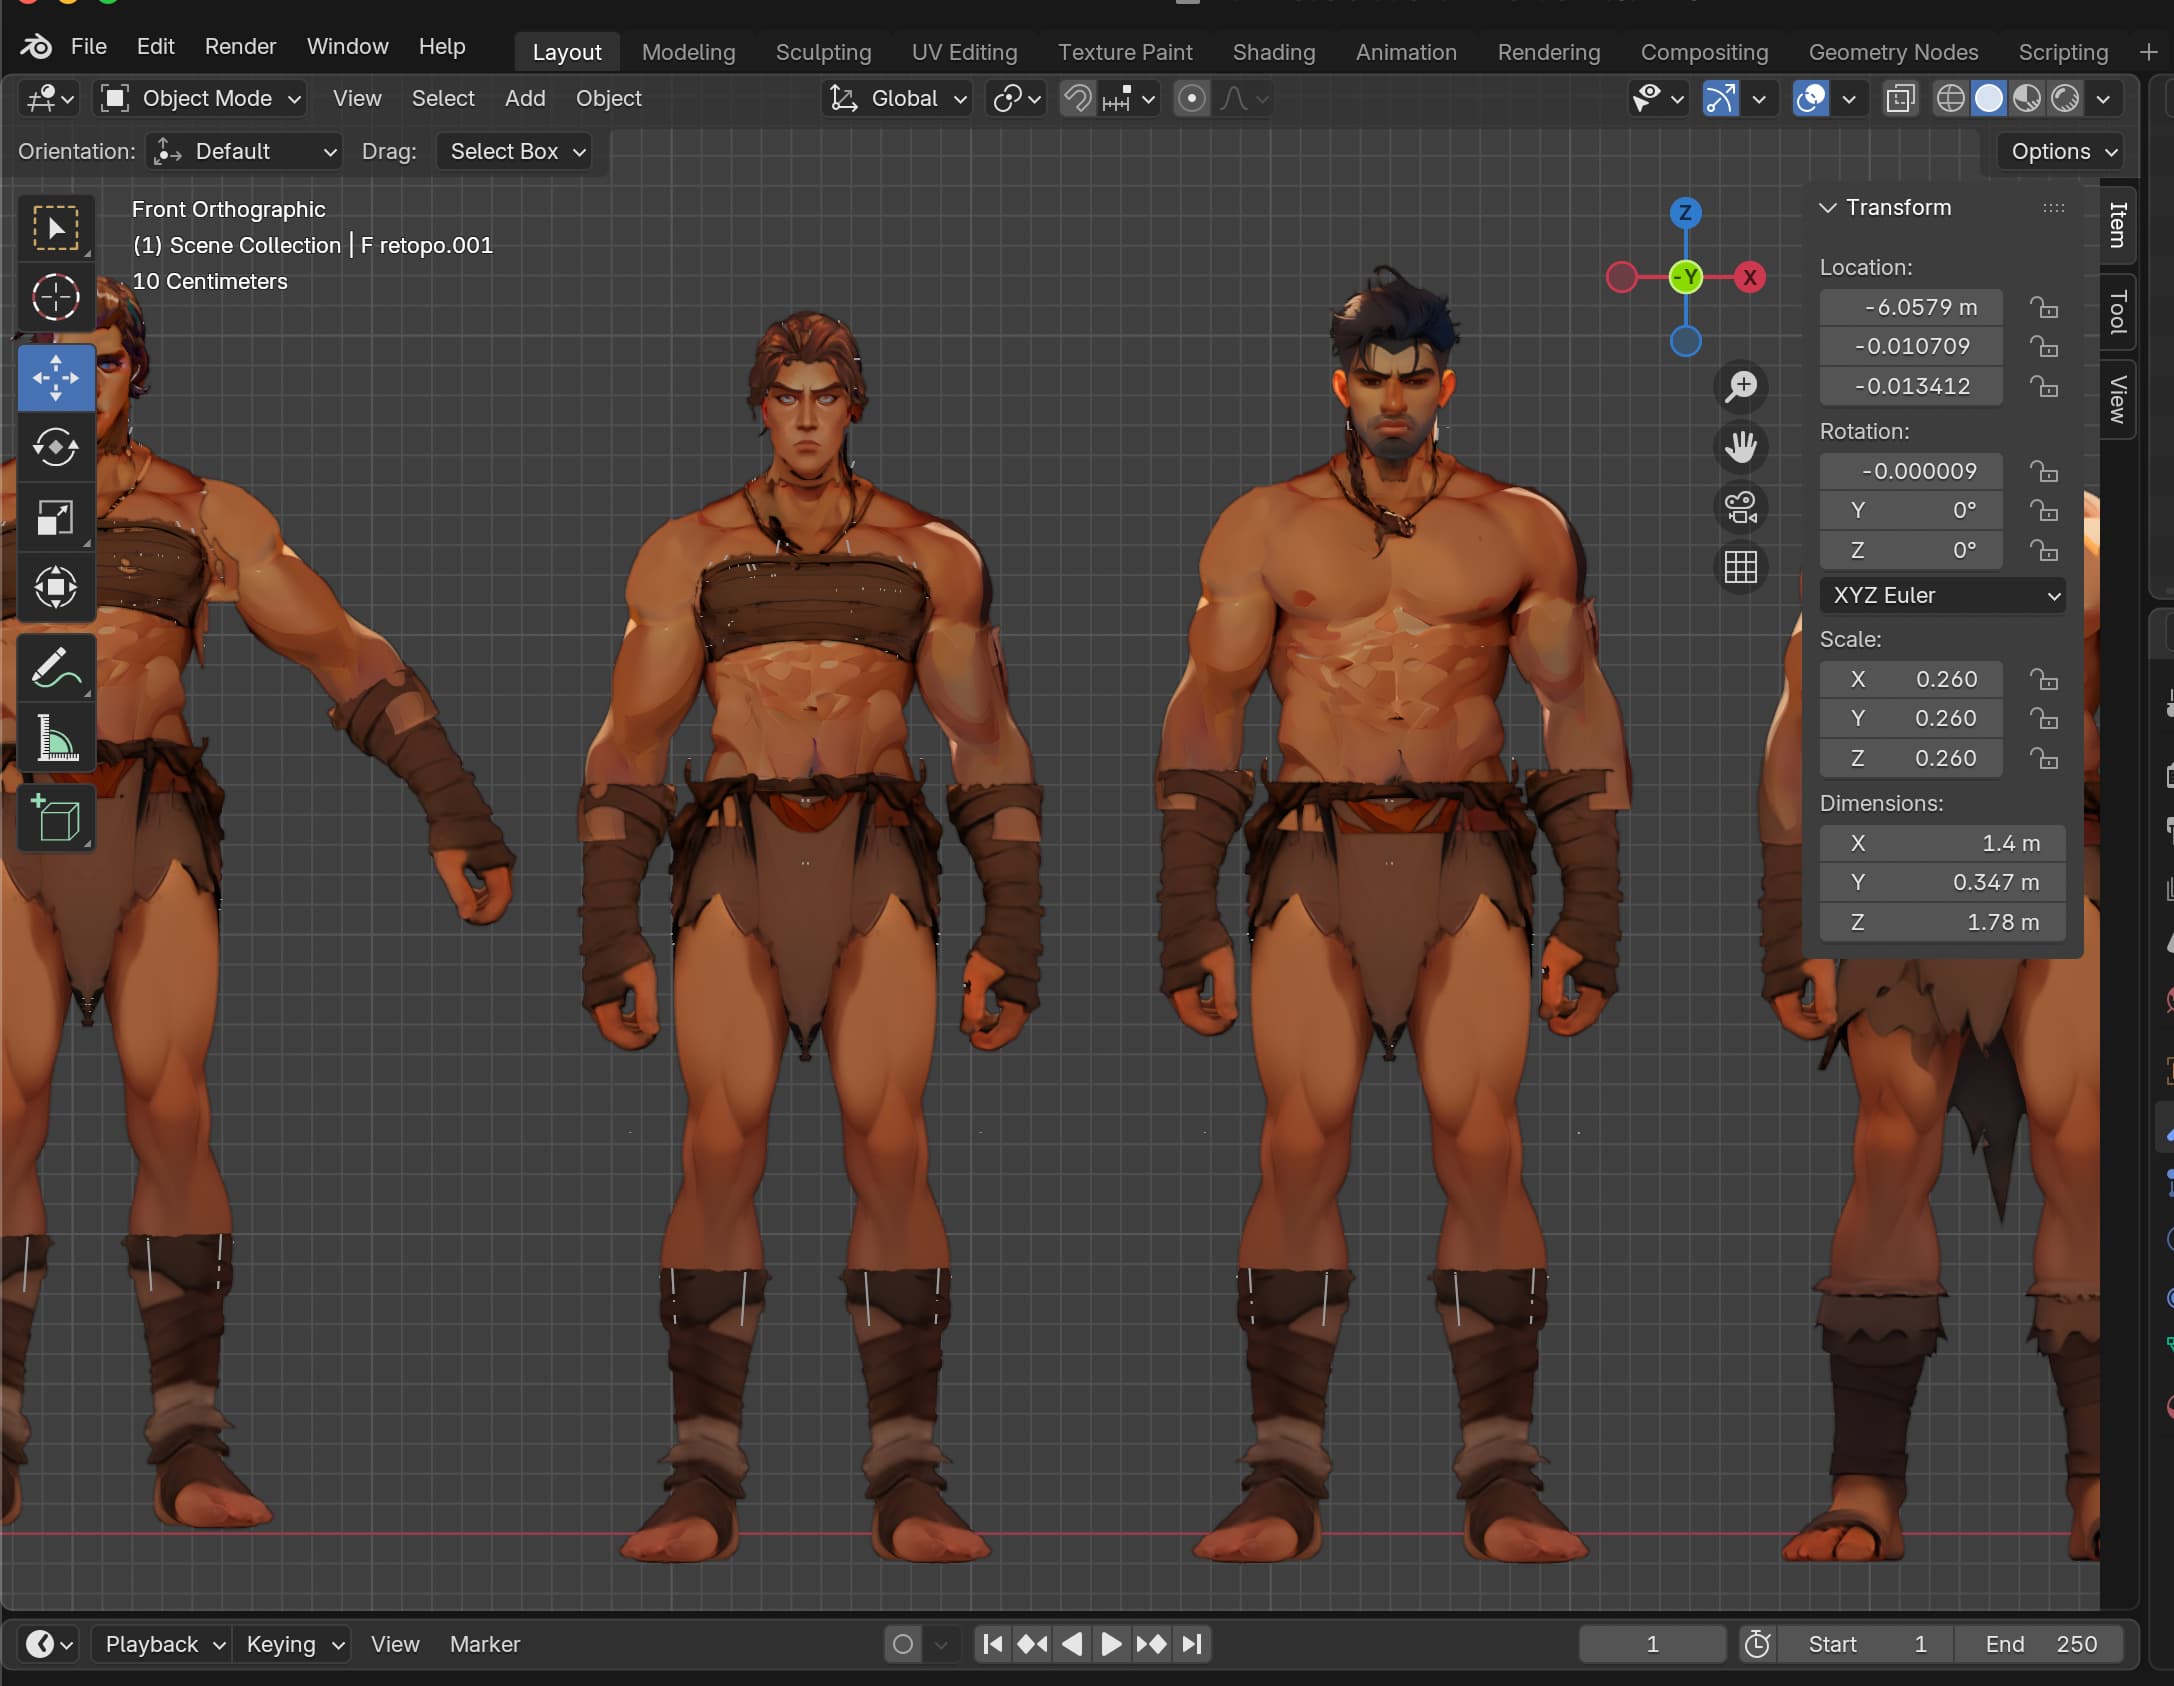Viewport: 2174px width, 1686px height.
Task: Collapse the Transform panel
Action: pos(1828,208)
